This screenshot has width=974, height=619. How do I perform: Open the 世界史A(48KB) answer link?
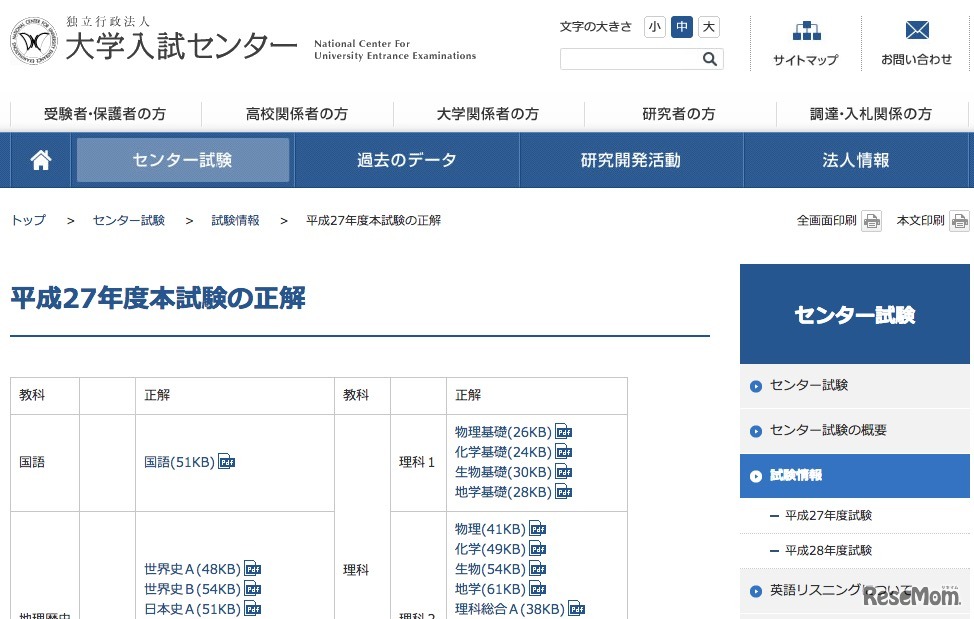pos(192,569)
